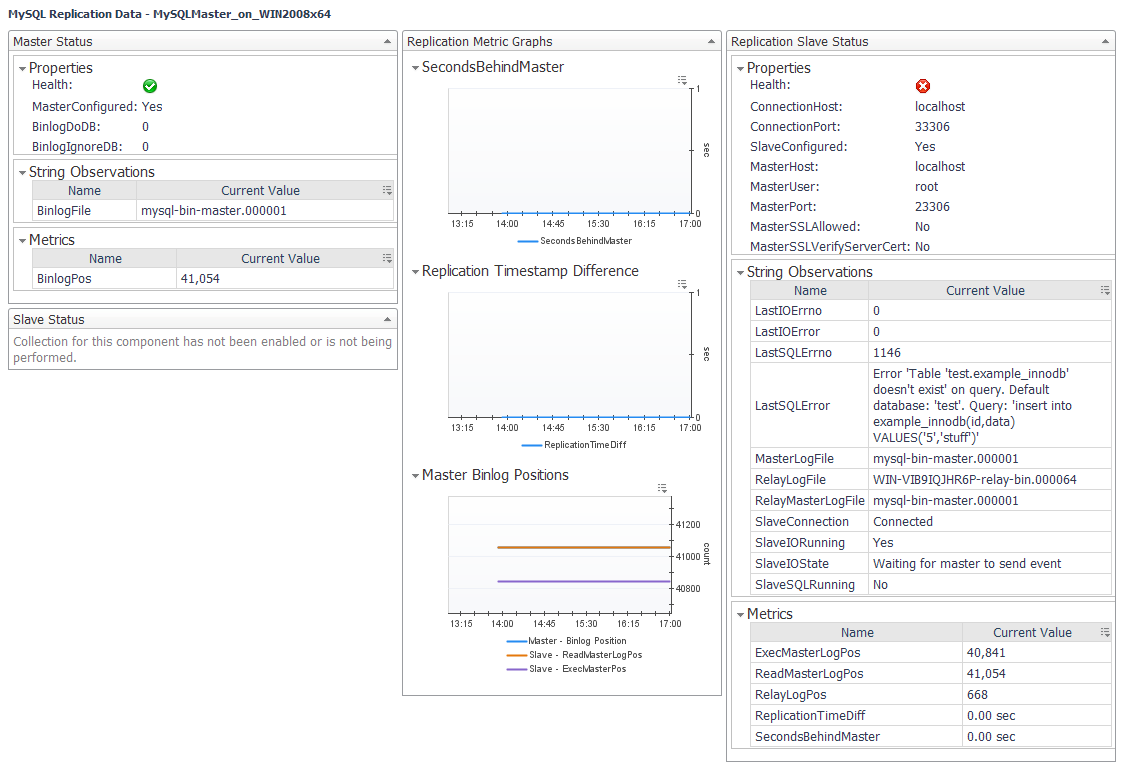Image resolution: width=1123 pixels, height=780 pixels.
Task: Click the SlaveIORunning row name cell
Action: point(810,543)
